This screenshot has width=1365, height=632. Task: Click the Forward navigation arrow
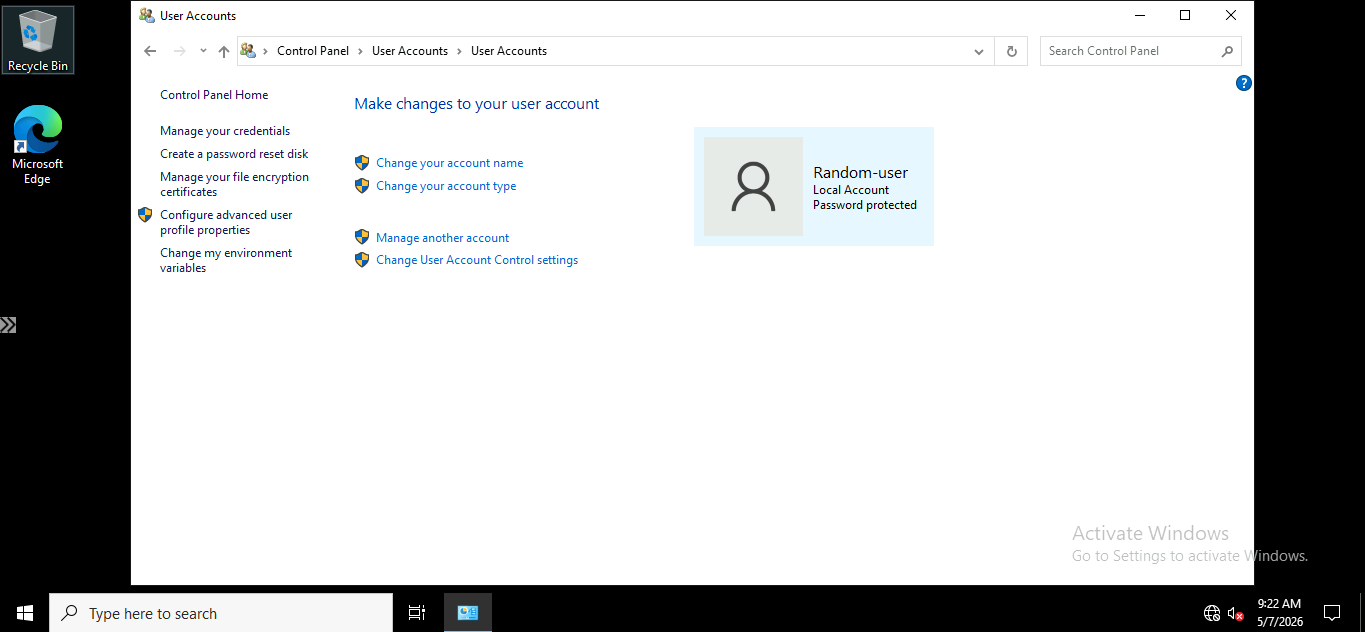[x=180, y=51]
